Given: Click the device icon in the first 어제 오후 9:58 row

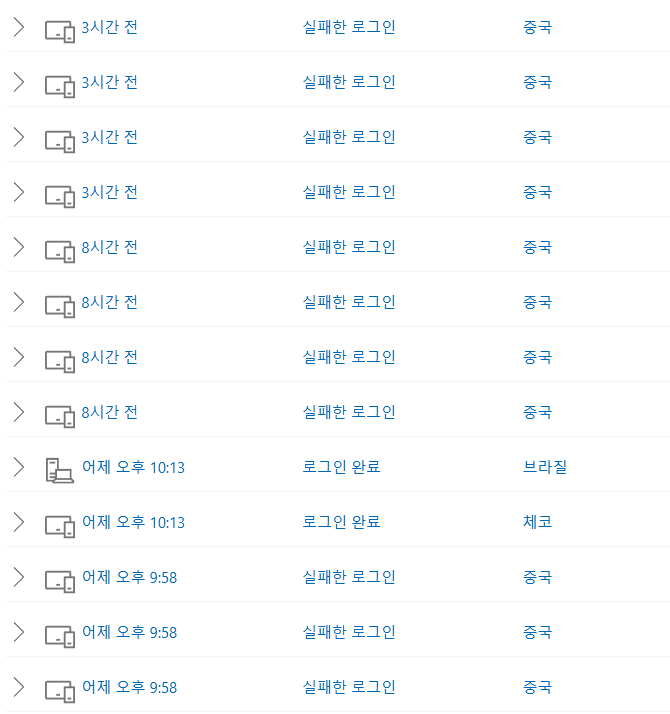Looking at the screenshot, I should point(60,578).
